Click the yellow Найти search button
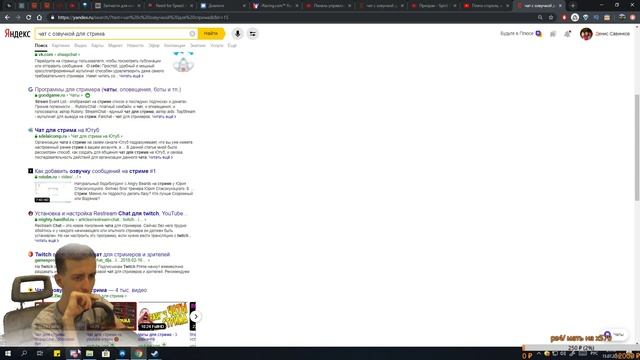Screen dimensions: 640x360 tap(211, 34)
